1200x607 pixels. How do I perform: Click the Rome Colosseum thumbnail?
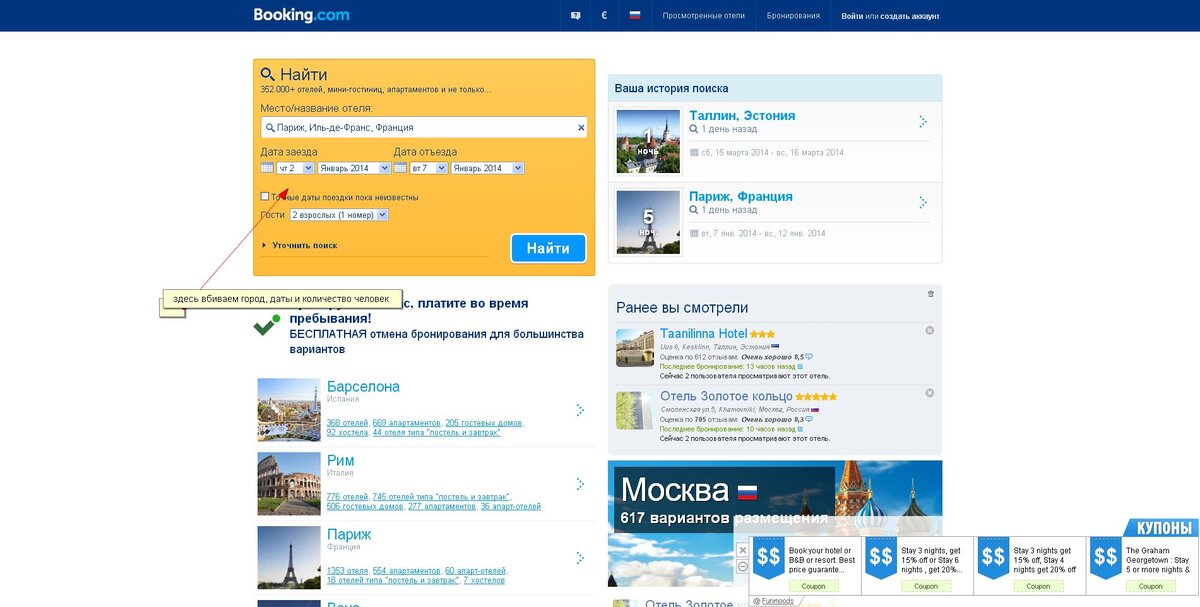pos(289,484)
